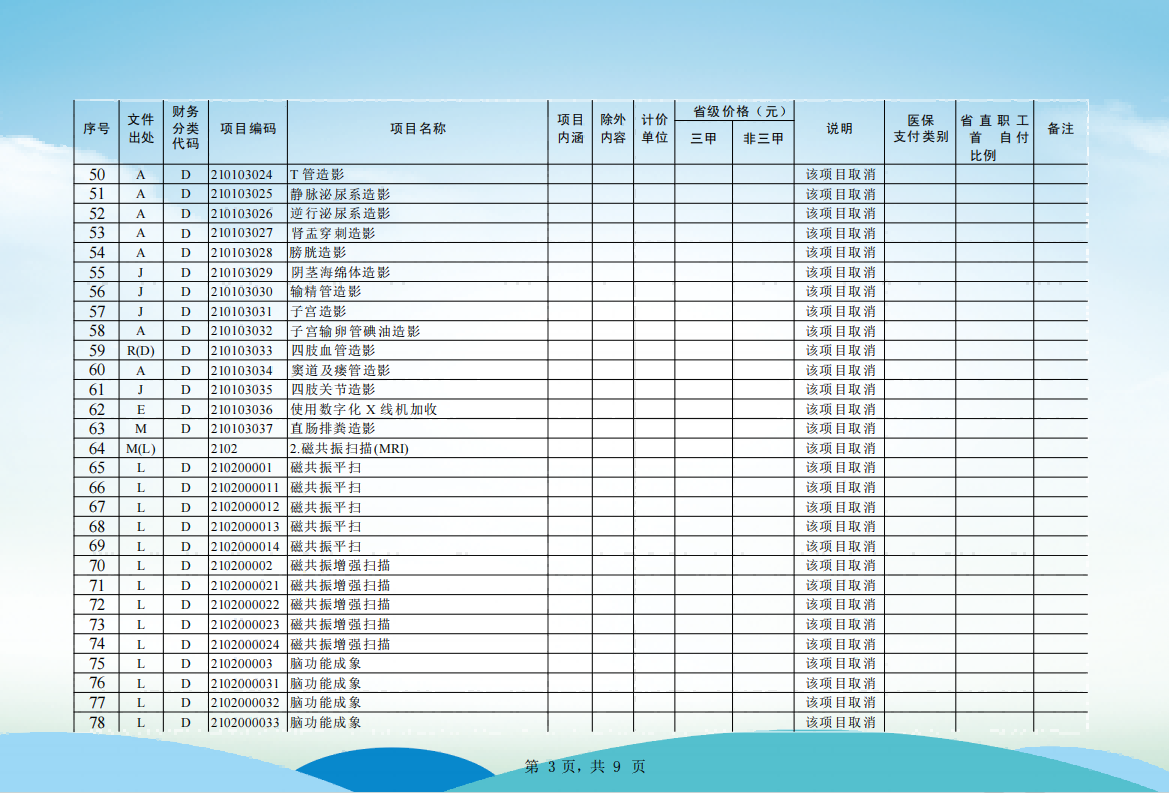The width and height of the screenshot is (1169, 793).
Task: Click the 省级价格（元）header
Action: [739, 112]
